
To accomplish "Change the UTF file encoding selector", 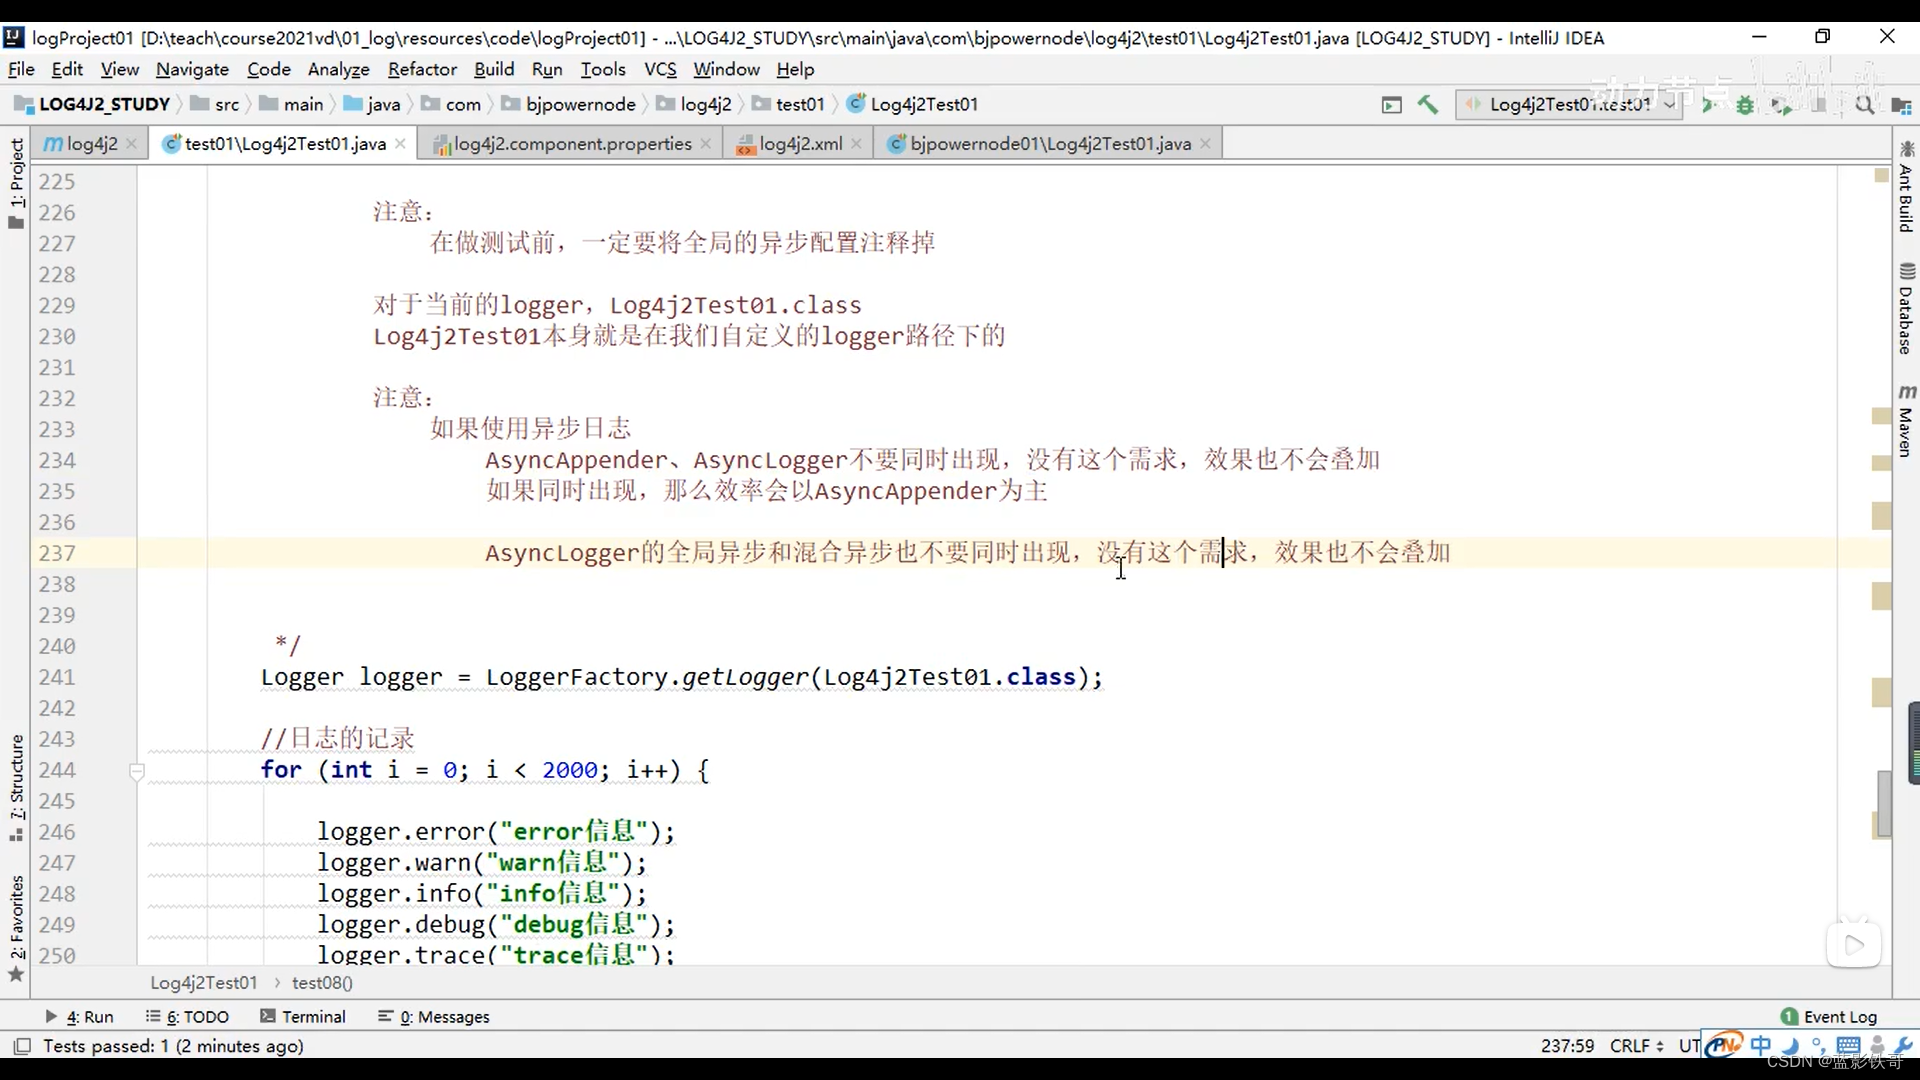I will [1690, 1046].
